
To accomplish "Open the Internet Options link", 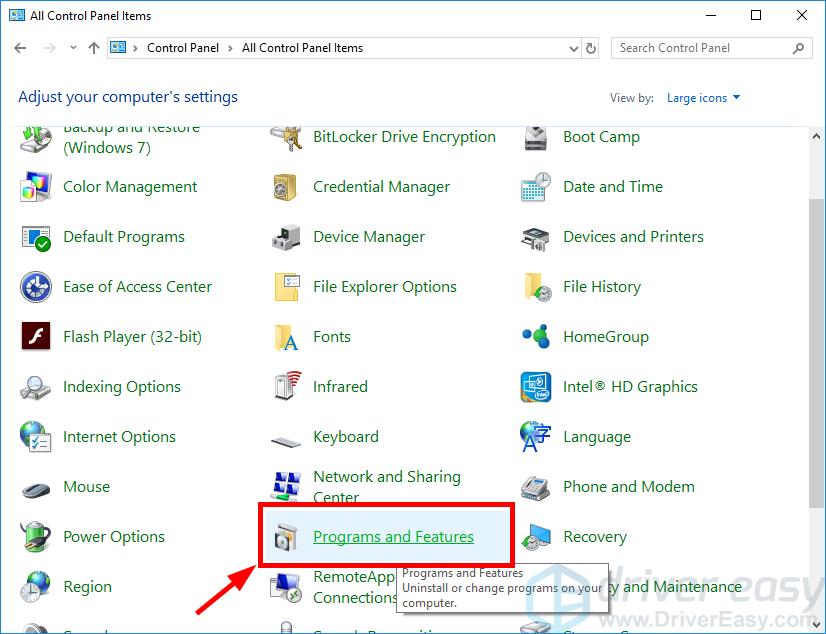I will (x=119, y=437).
